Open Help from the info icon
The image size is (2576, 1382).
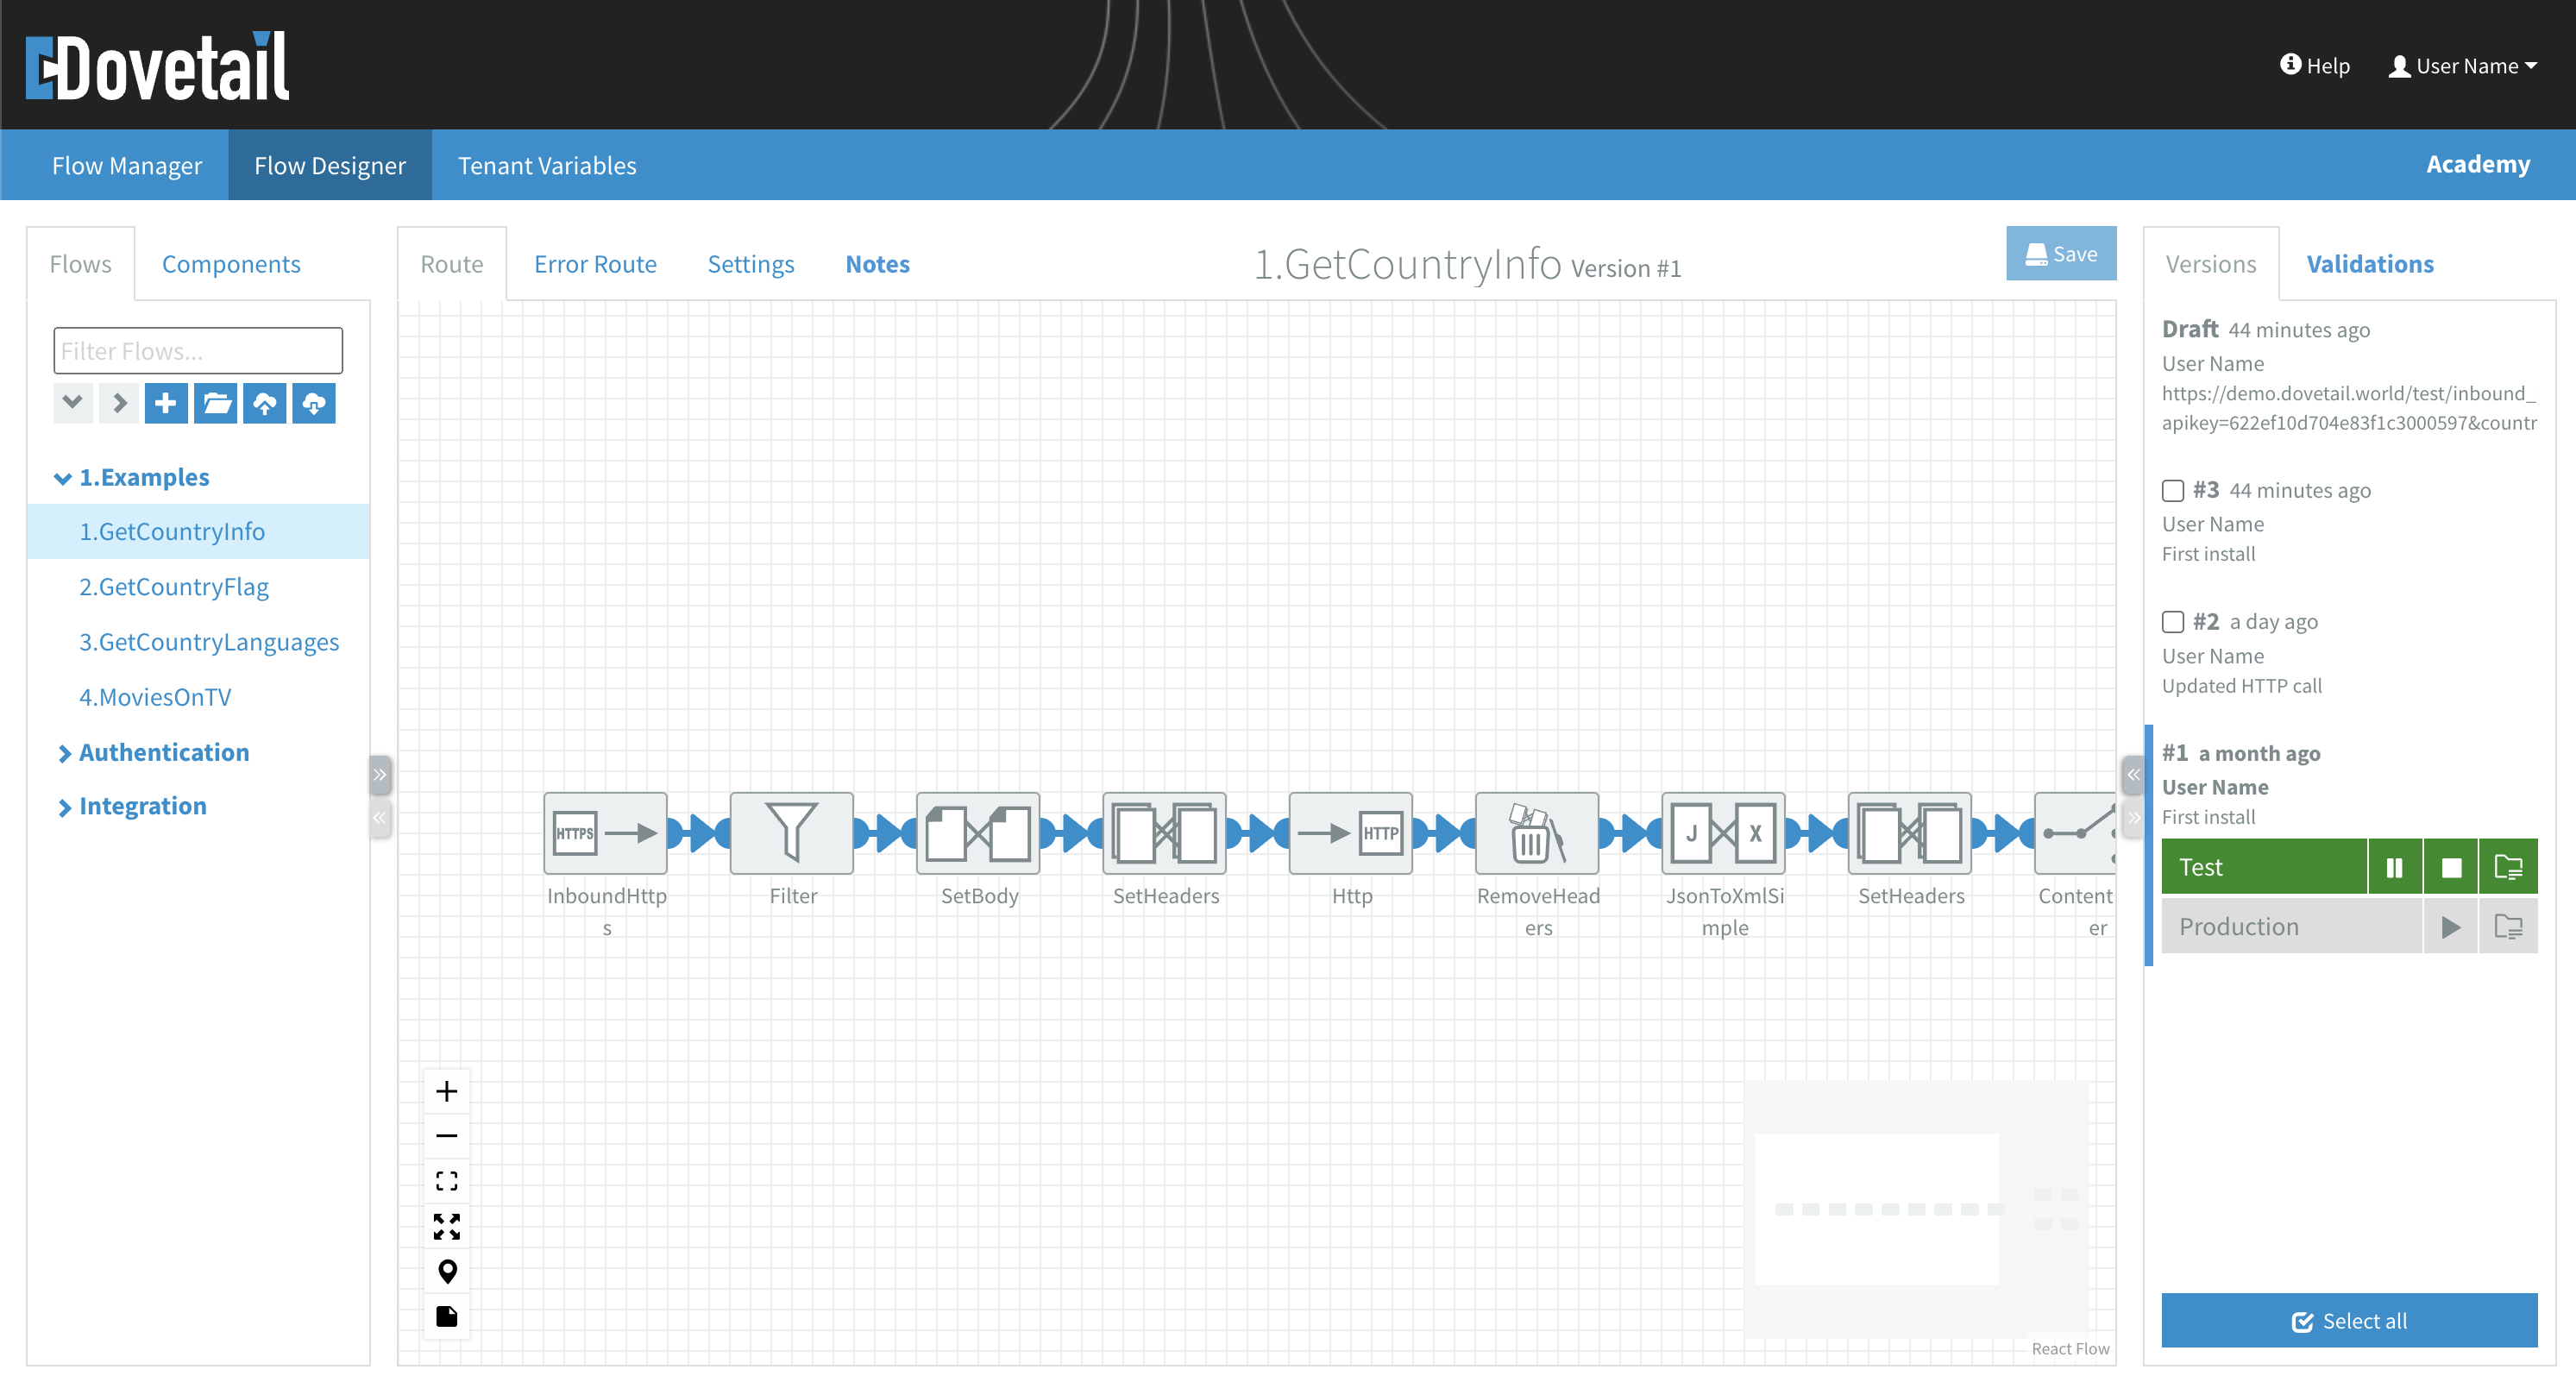2314,66
